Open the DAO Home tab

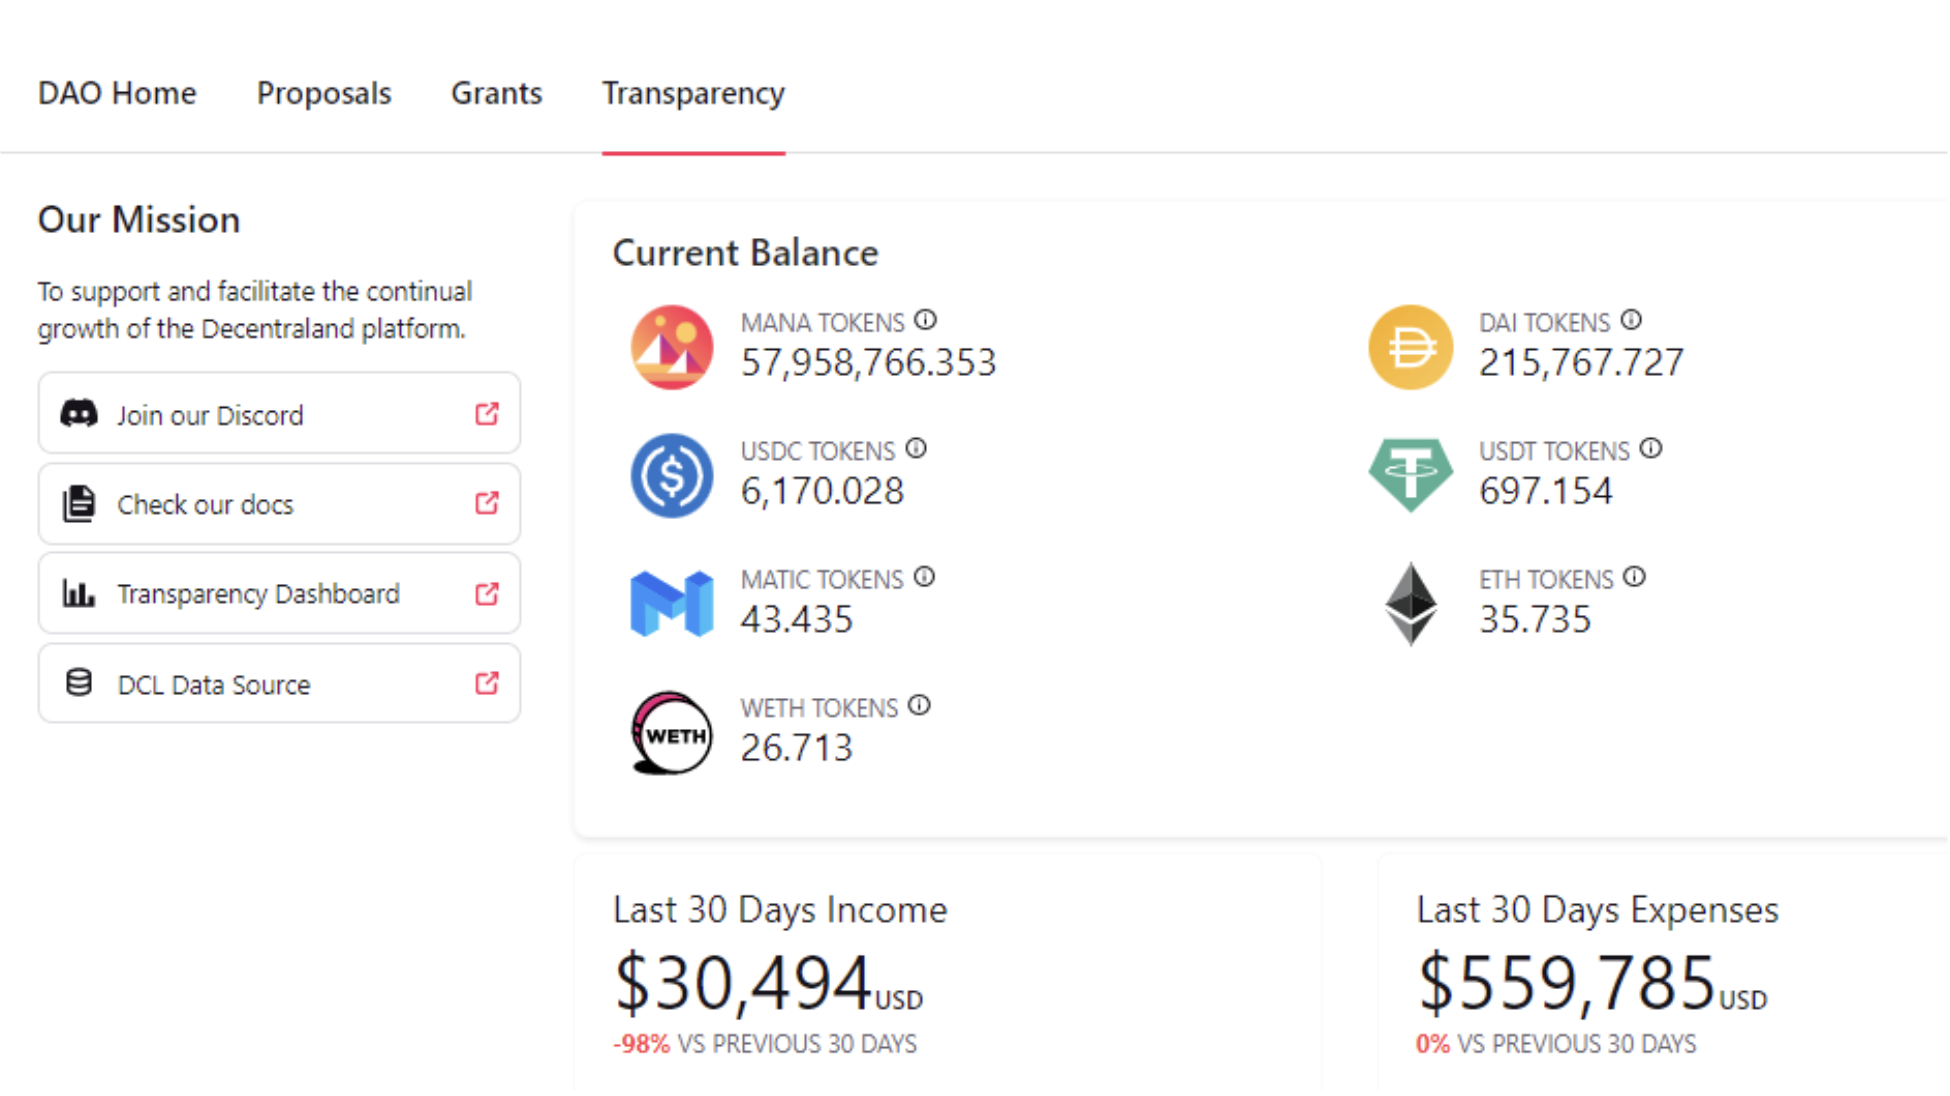point(117,93)
